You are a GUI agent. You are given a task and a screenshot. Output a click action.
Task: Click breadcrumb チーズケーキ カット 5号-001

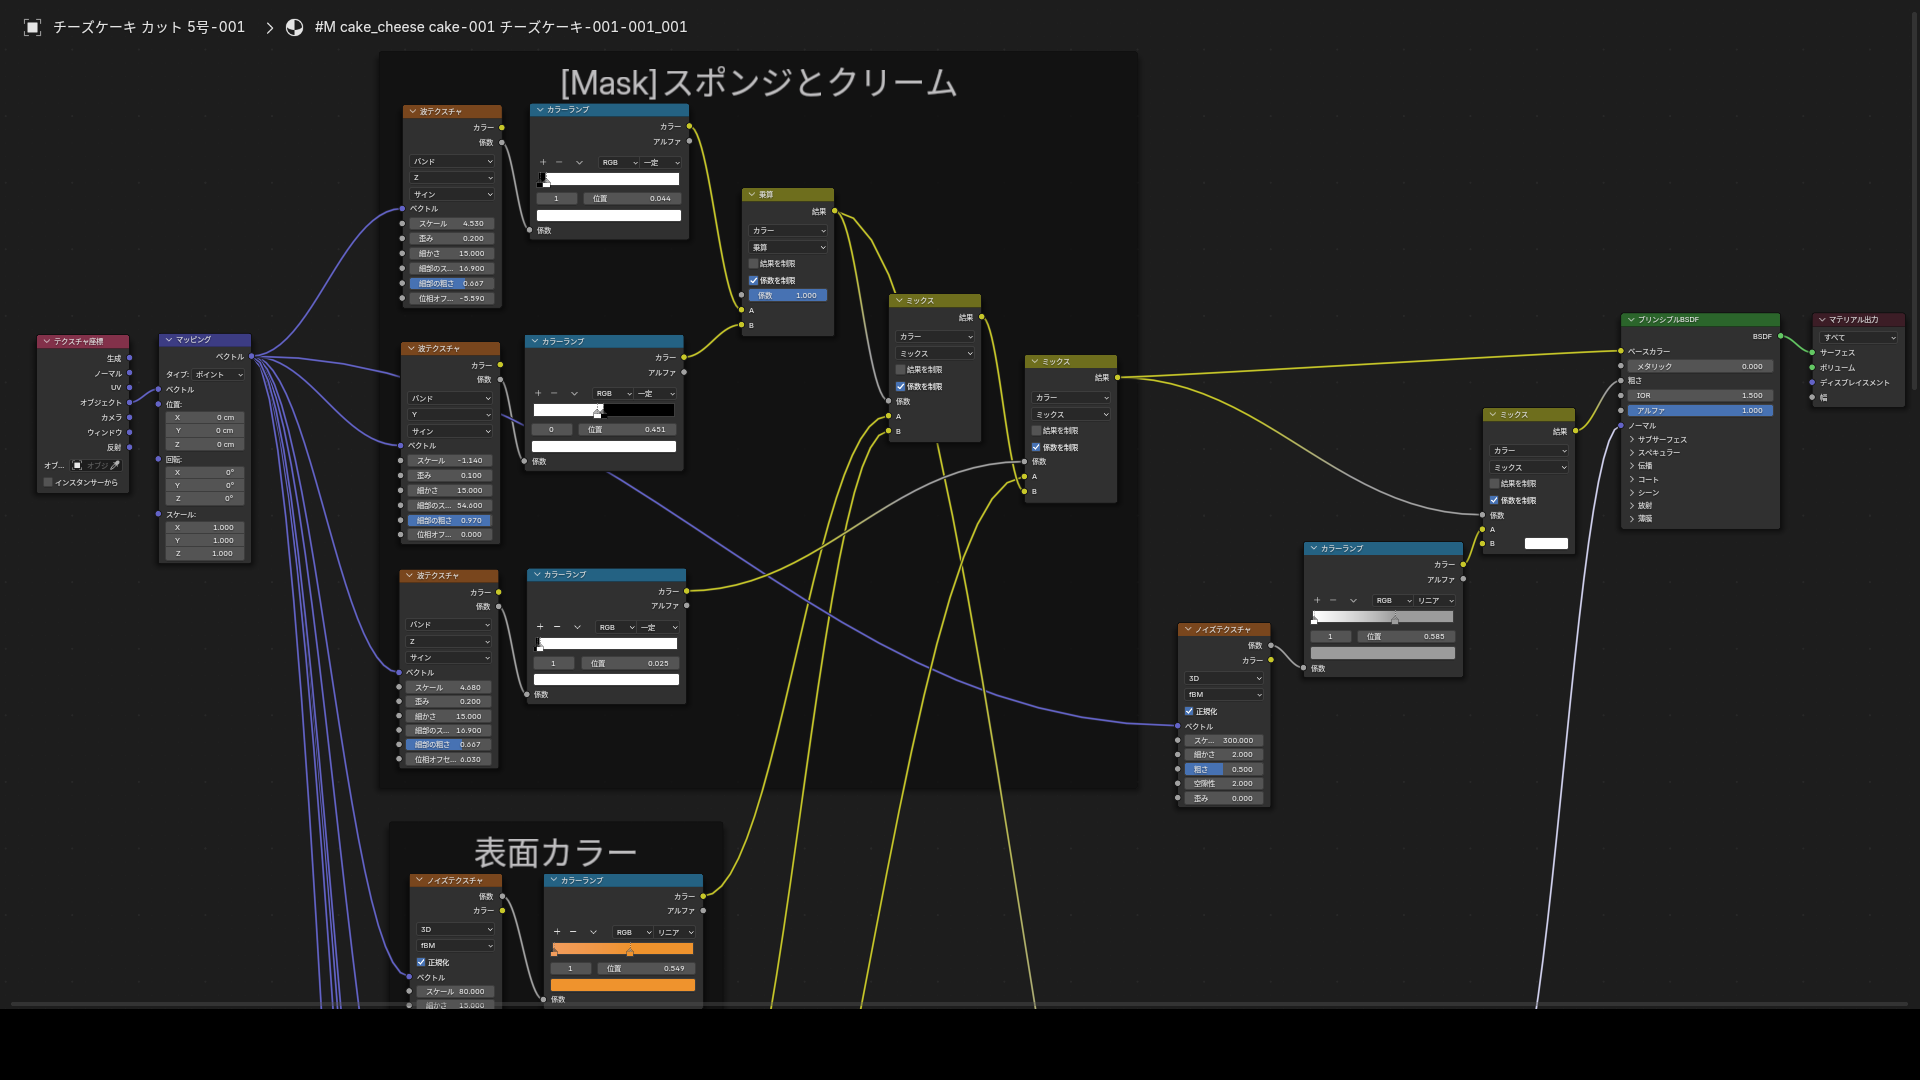[x=149, y=27]
